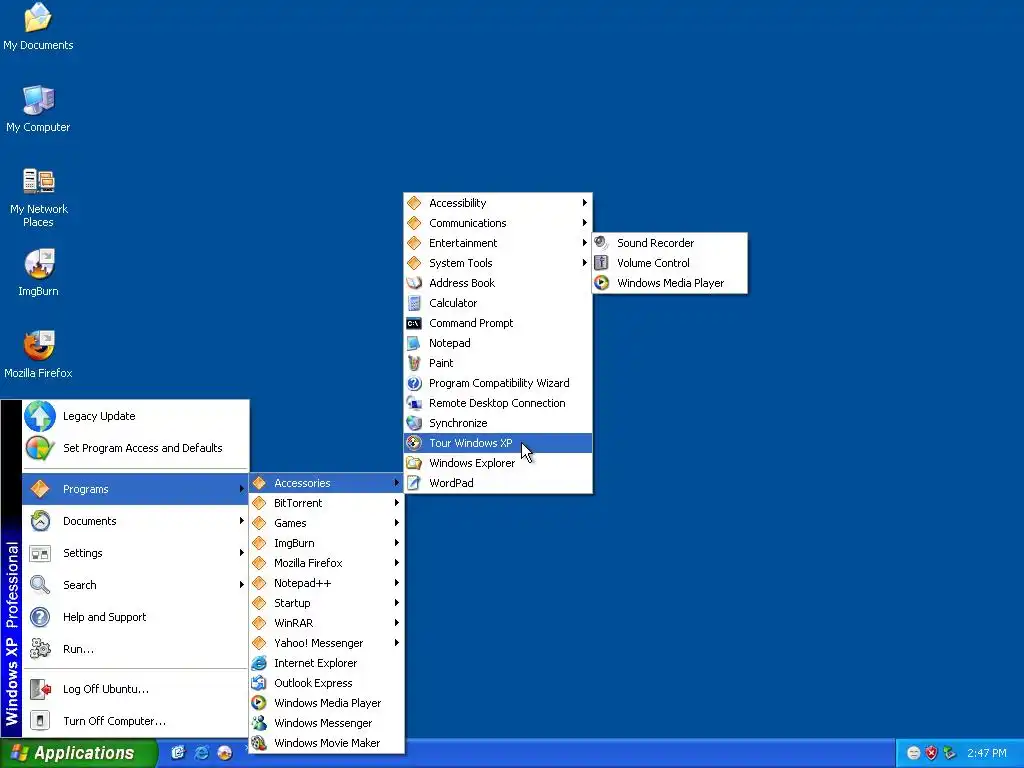Click the first quick launch icon beside Applications button

(178, 753)
